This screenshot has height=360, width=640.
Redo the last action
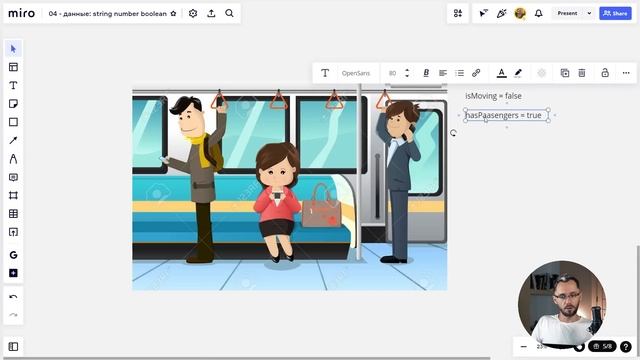coord(13,315)
